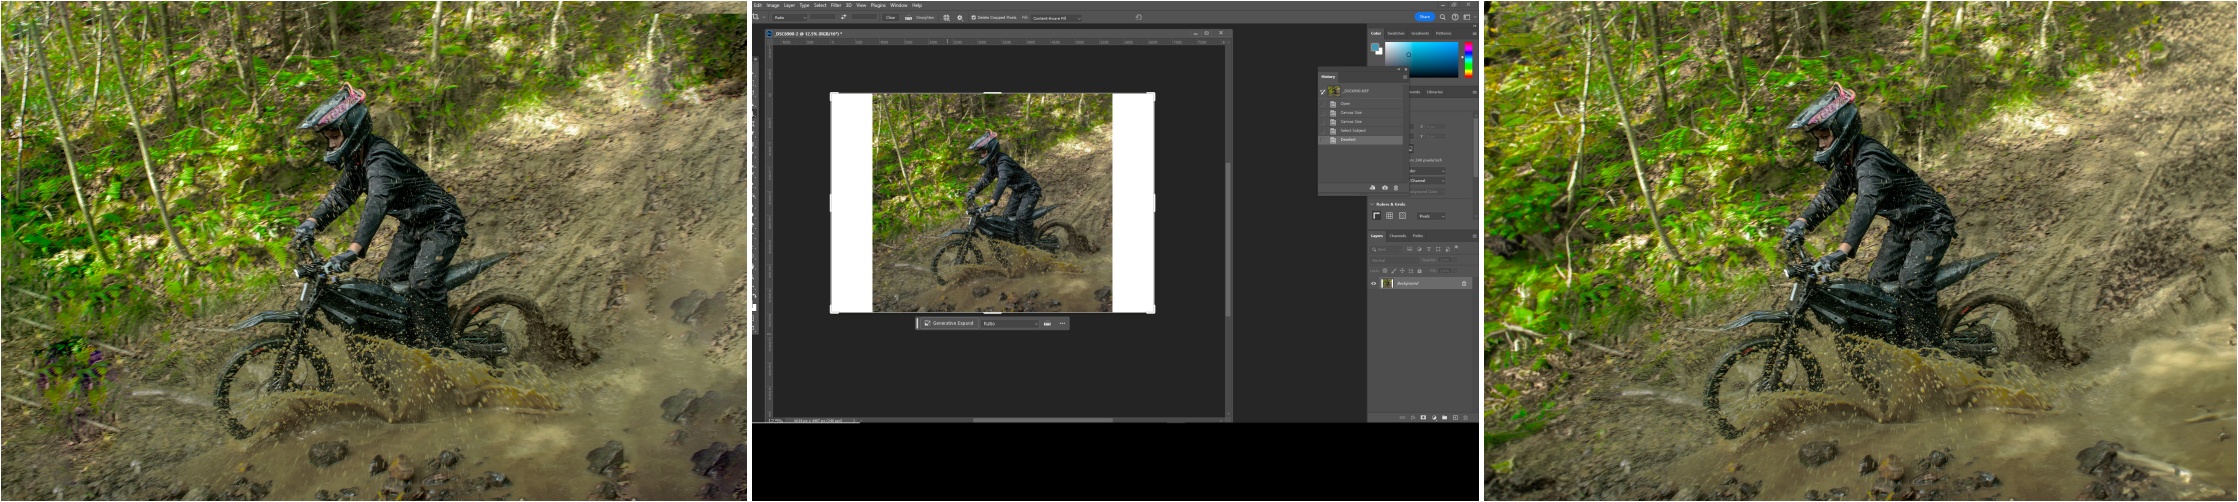Click the blue Share button
The image size is (2238, 502).
click(1424, 17)
